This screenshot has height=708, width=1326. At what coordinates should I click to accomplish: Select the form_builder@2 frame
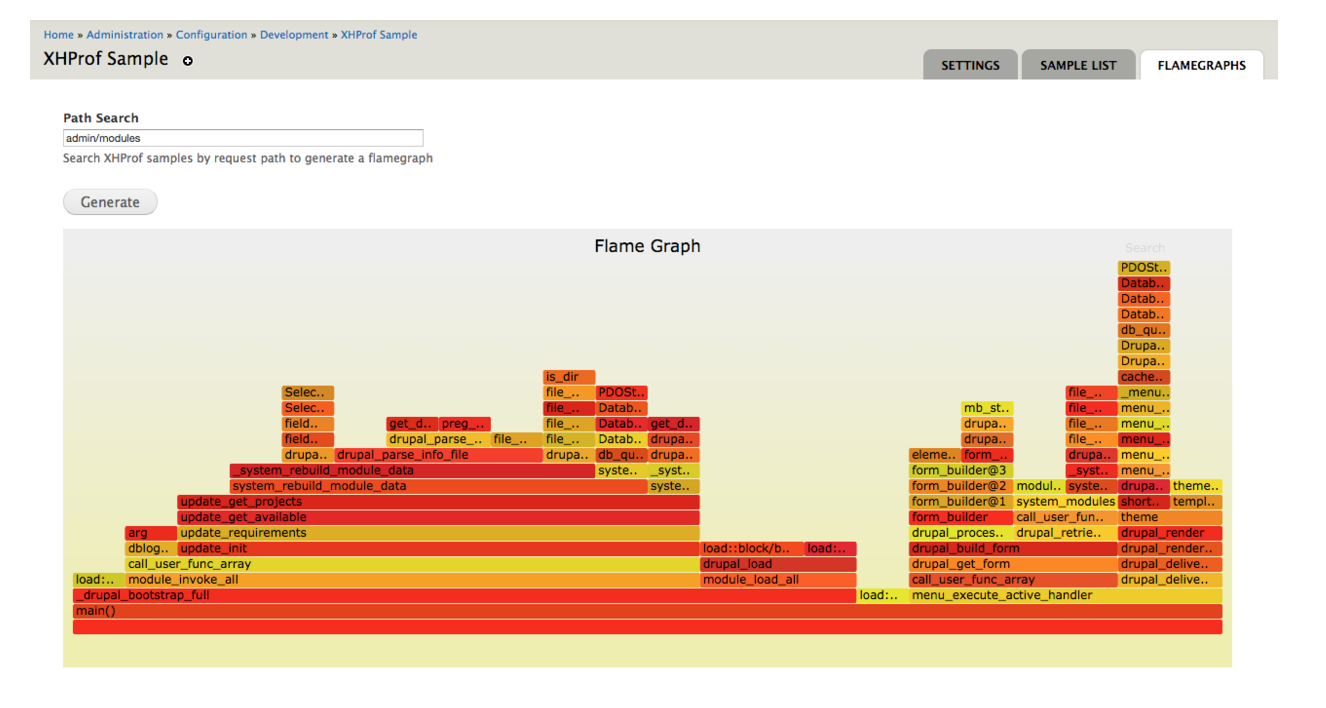(x=961, y=486)
